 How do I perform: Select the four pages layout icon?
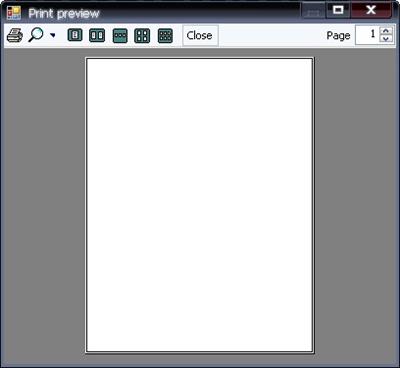142,35
